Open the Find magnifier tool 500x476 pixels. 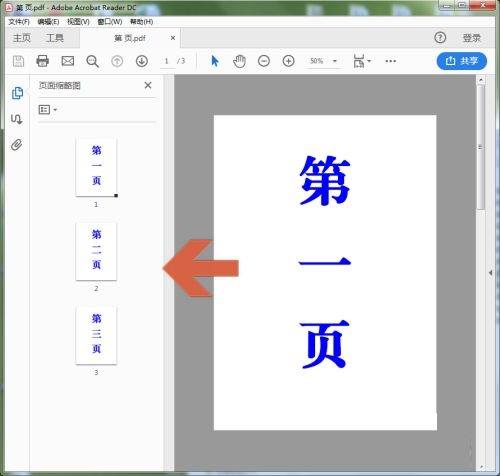[92, 61]
